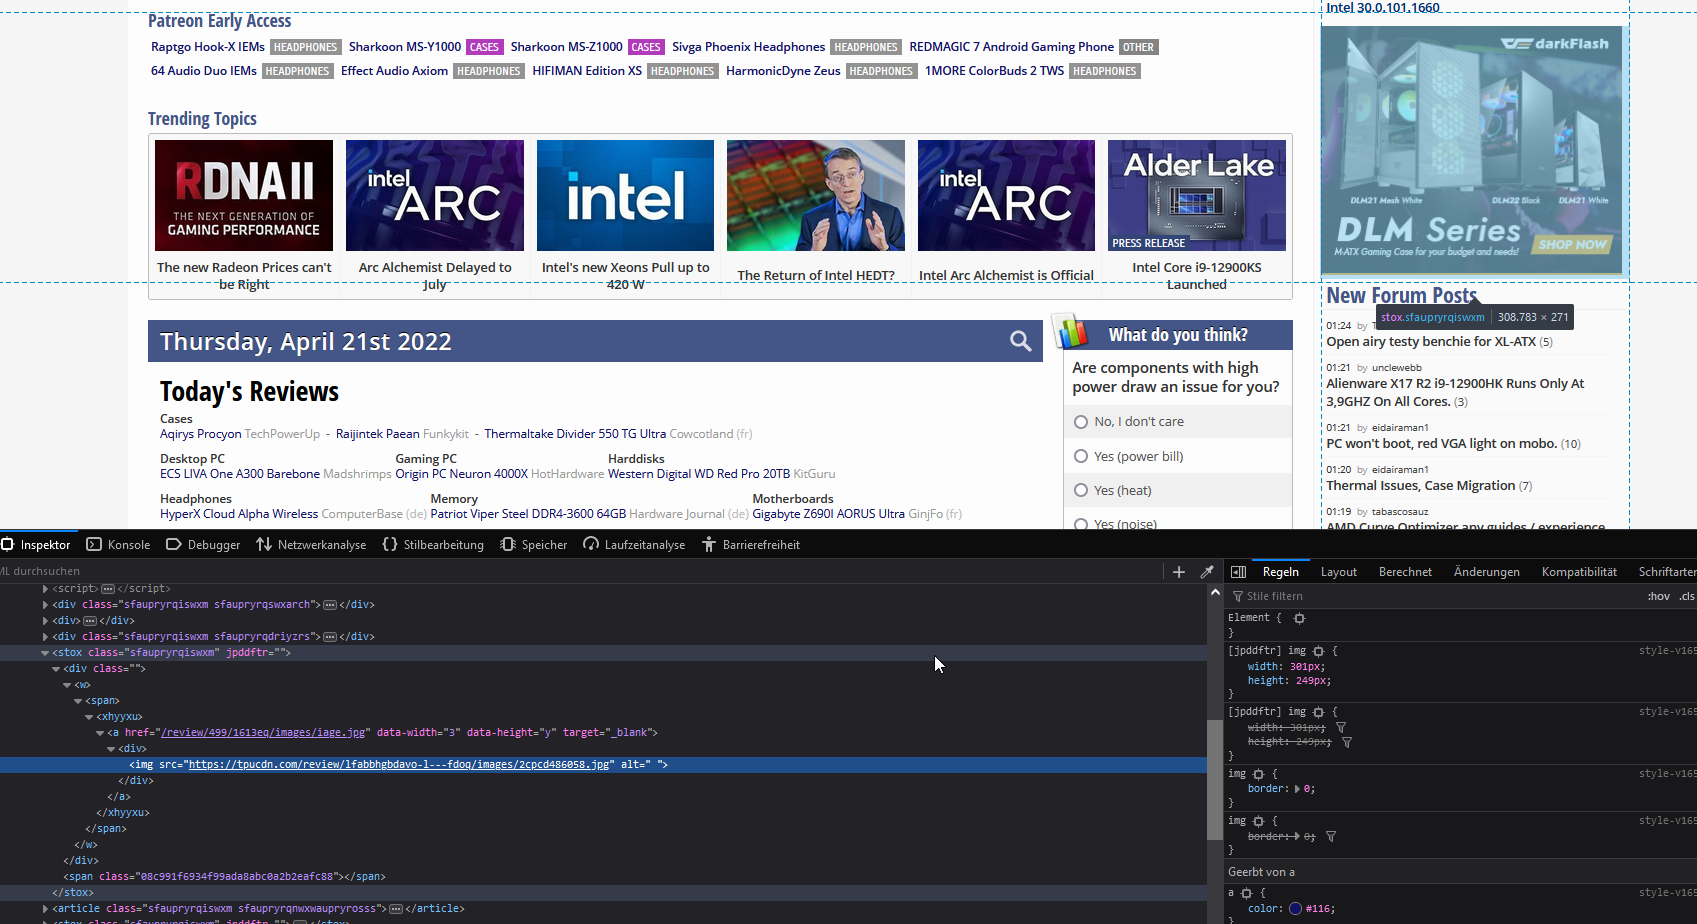Click the magnifier search icon in the date bar
Image resolution: width=1697 pixels, height=924 pixels.
1020,341
